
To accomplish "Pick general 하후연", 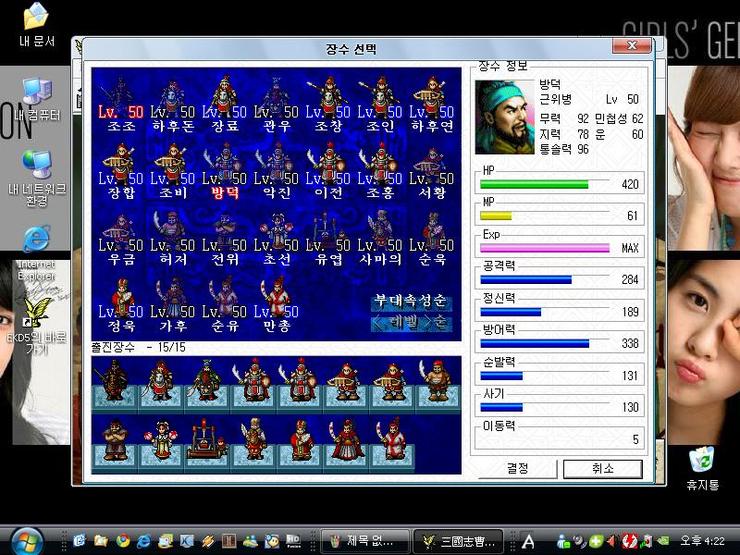I will point(432,104).
